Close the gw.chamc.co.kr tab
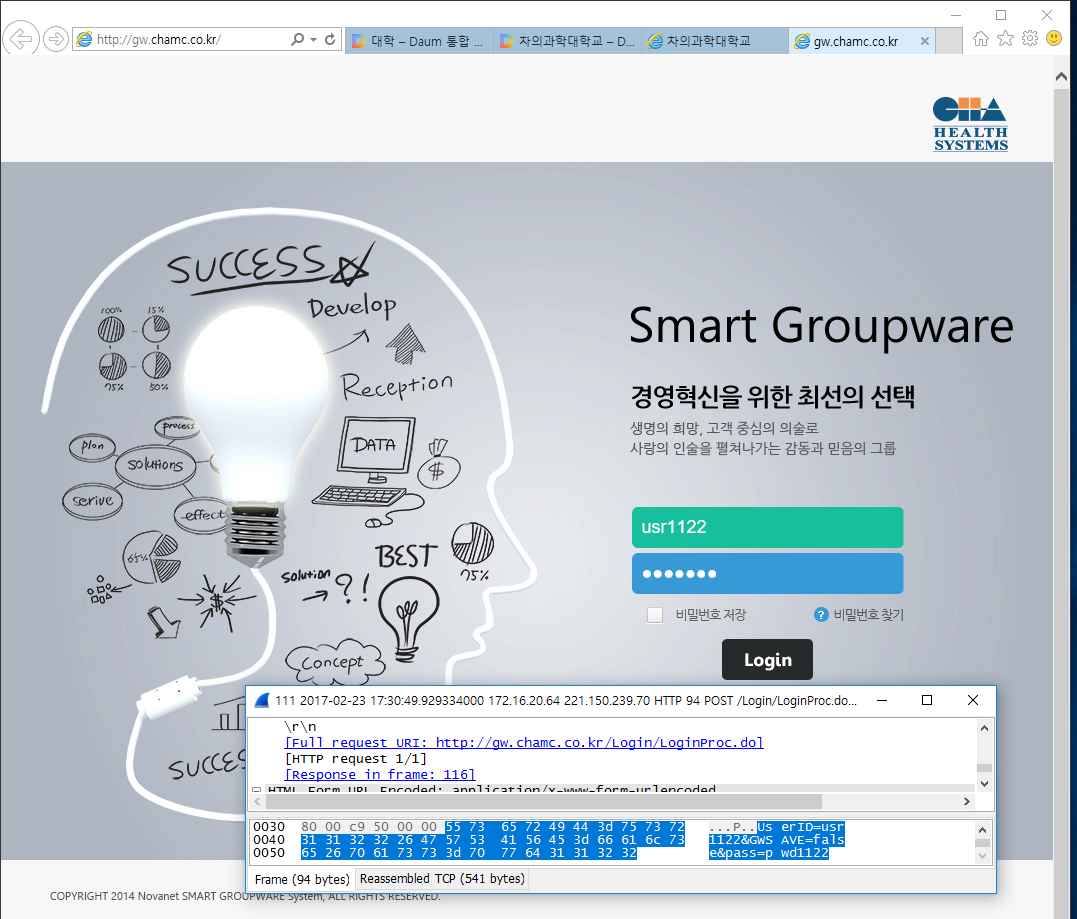The width and height of the screenshot is (1077, 919). [925, 41]
